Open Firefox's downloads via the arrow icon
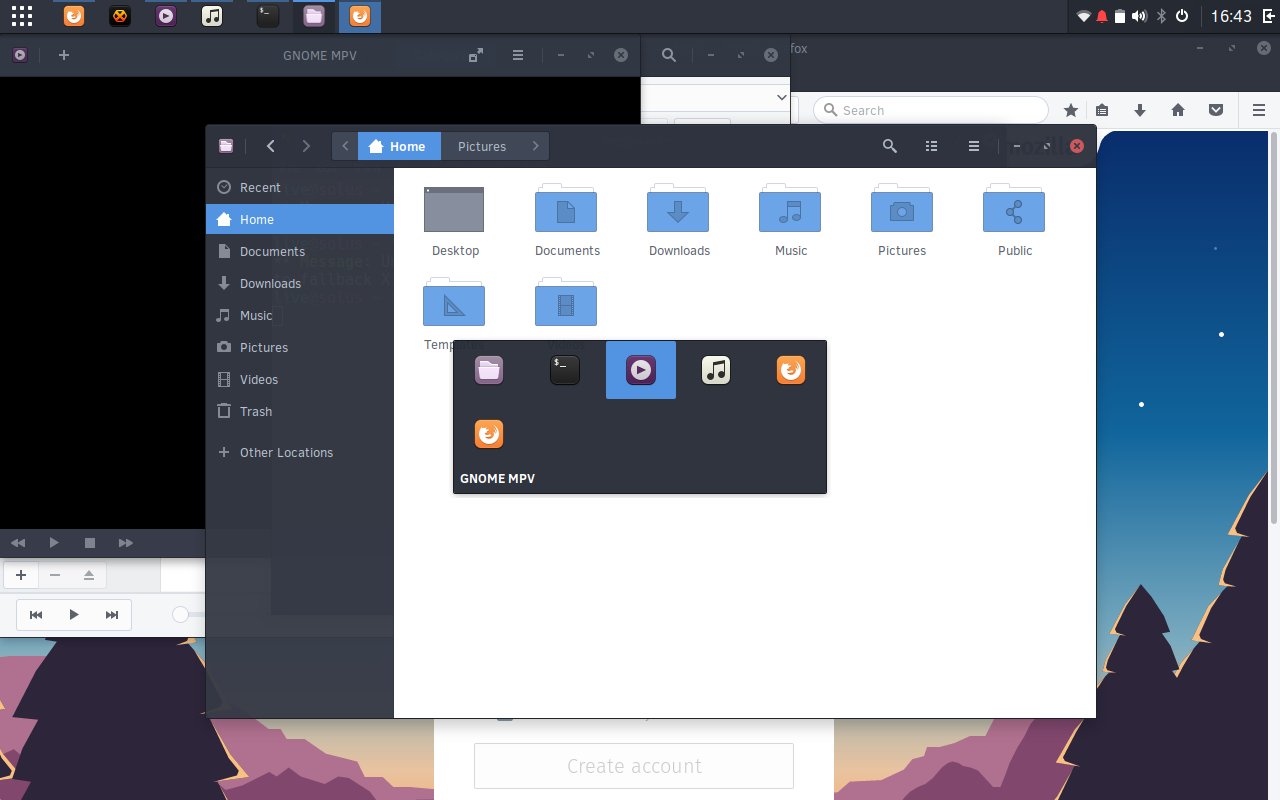Viewport: 1280px width, 800px height. click(1140, 110)
